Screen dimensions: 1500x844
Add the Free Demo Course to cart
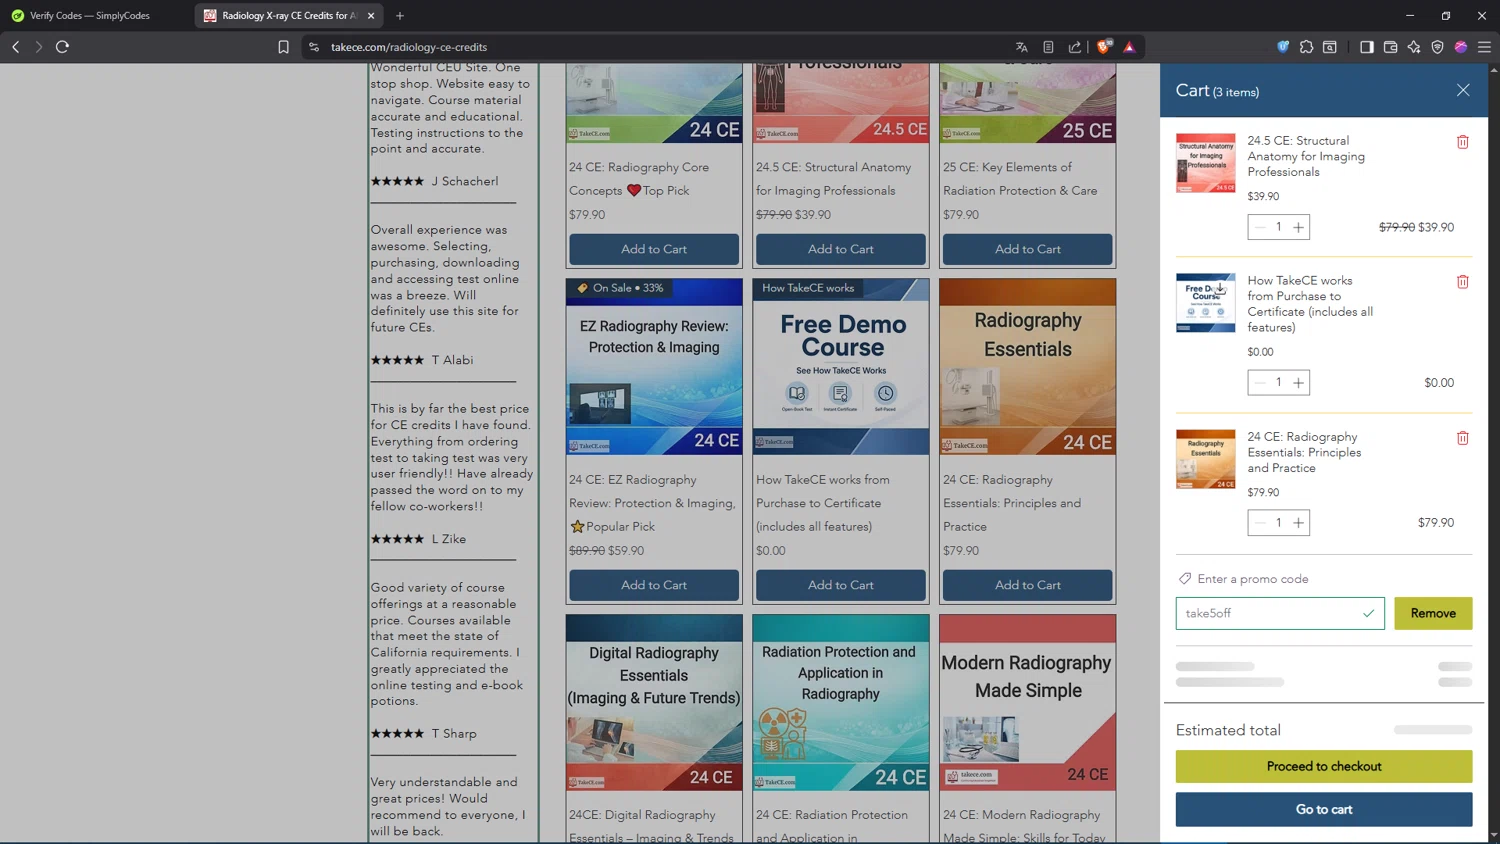[x=841, y=585]
